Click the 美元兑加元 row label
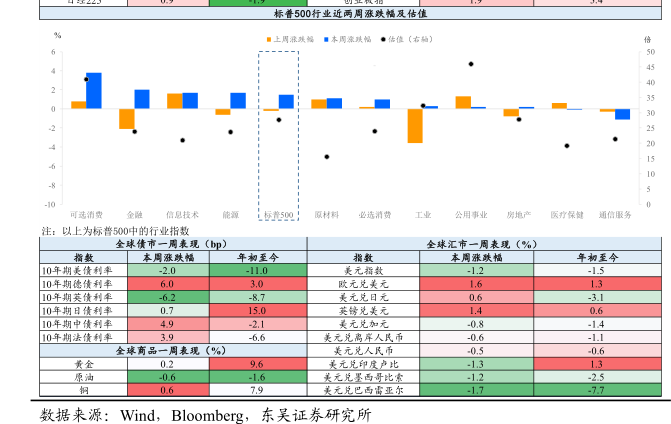671x424 pixels. tap(363, 324)
